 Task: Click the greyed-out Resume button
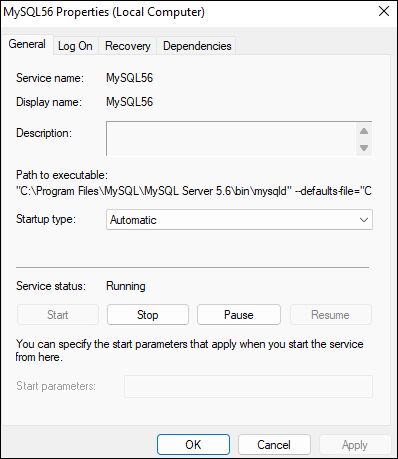click(330, 315)
